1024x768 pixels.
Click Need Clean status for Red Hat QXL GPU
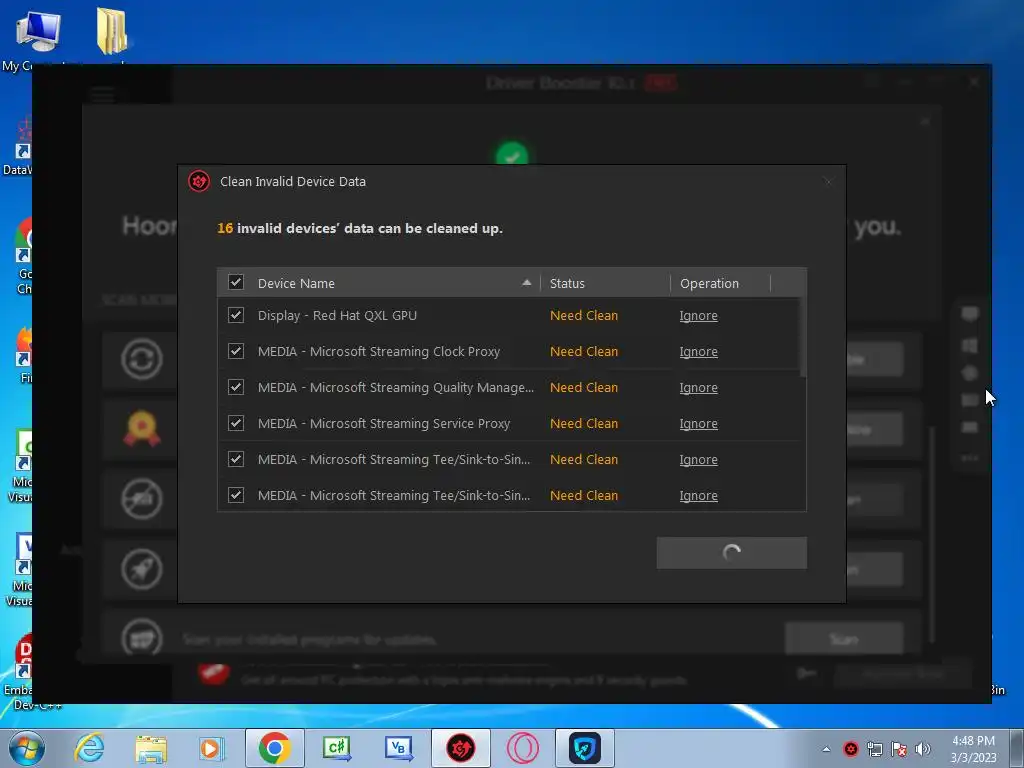[x=584, y=315]
